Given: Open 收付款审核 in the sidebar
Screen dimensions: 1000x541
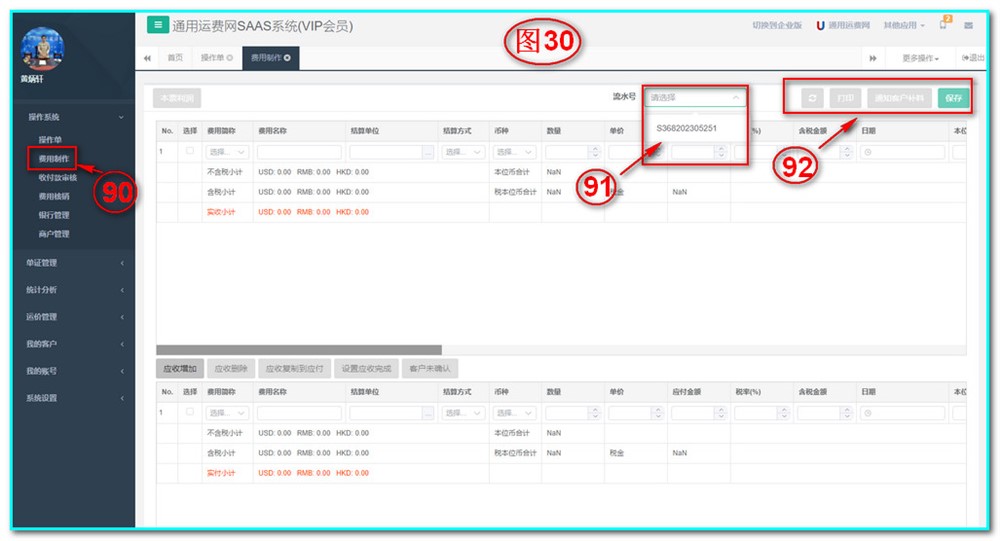Looking at the screenshot, I should pos(57,177).
